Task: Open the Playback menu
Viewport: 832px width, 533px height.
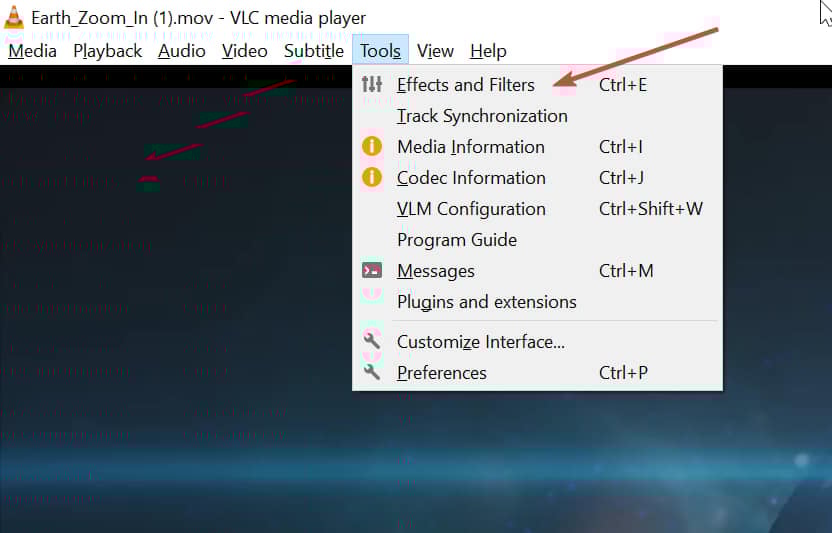Action: coord(107,51)
